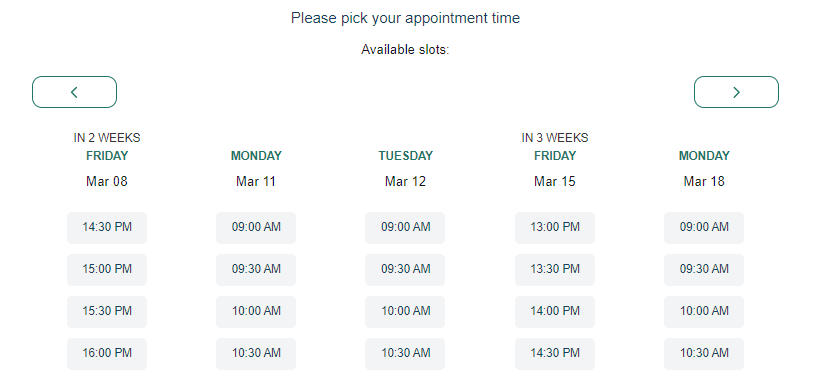This screenshot has height=377, width=816.
Task: Choose 09:30 AM on Monday Mar 11
Action: (x=256, y=270)
